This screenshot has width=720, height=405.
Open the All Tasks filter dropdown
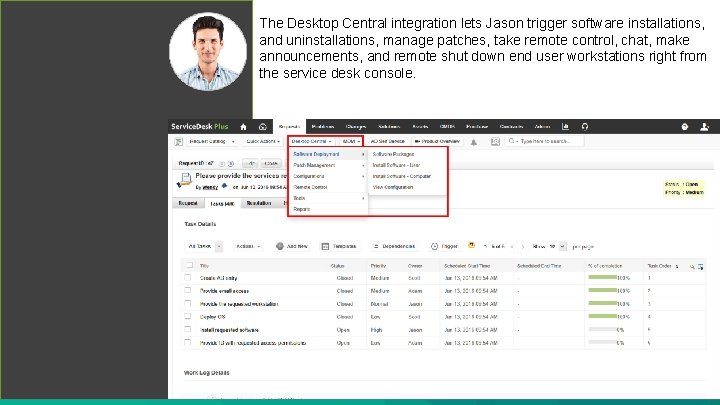(204, 247)
